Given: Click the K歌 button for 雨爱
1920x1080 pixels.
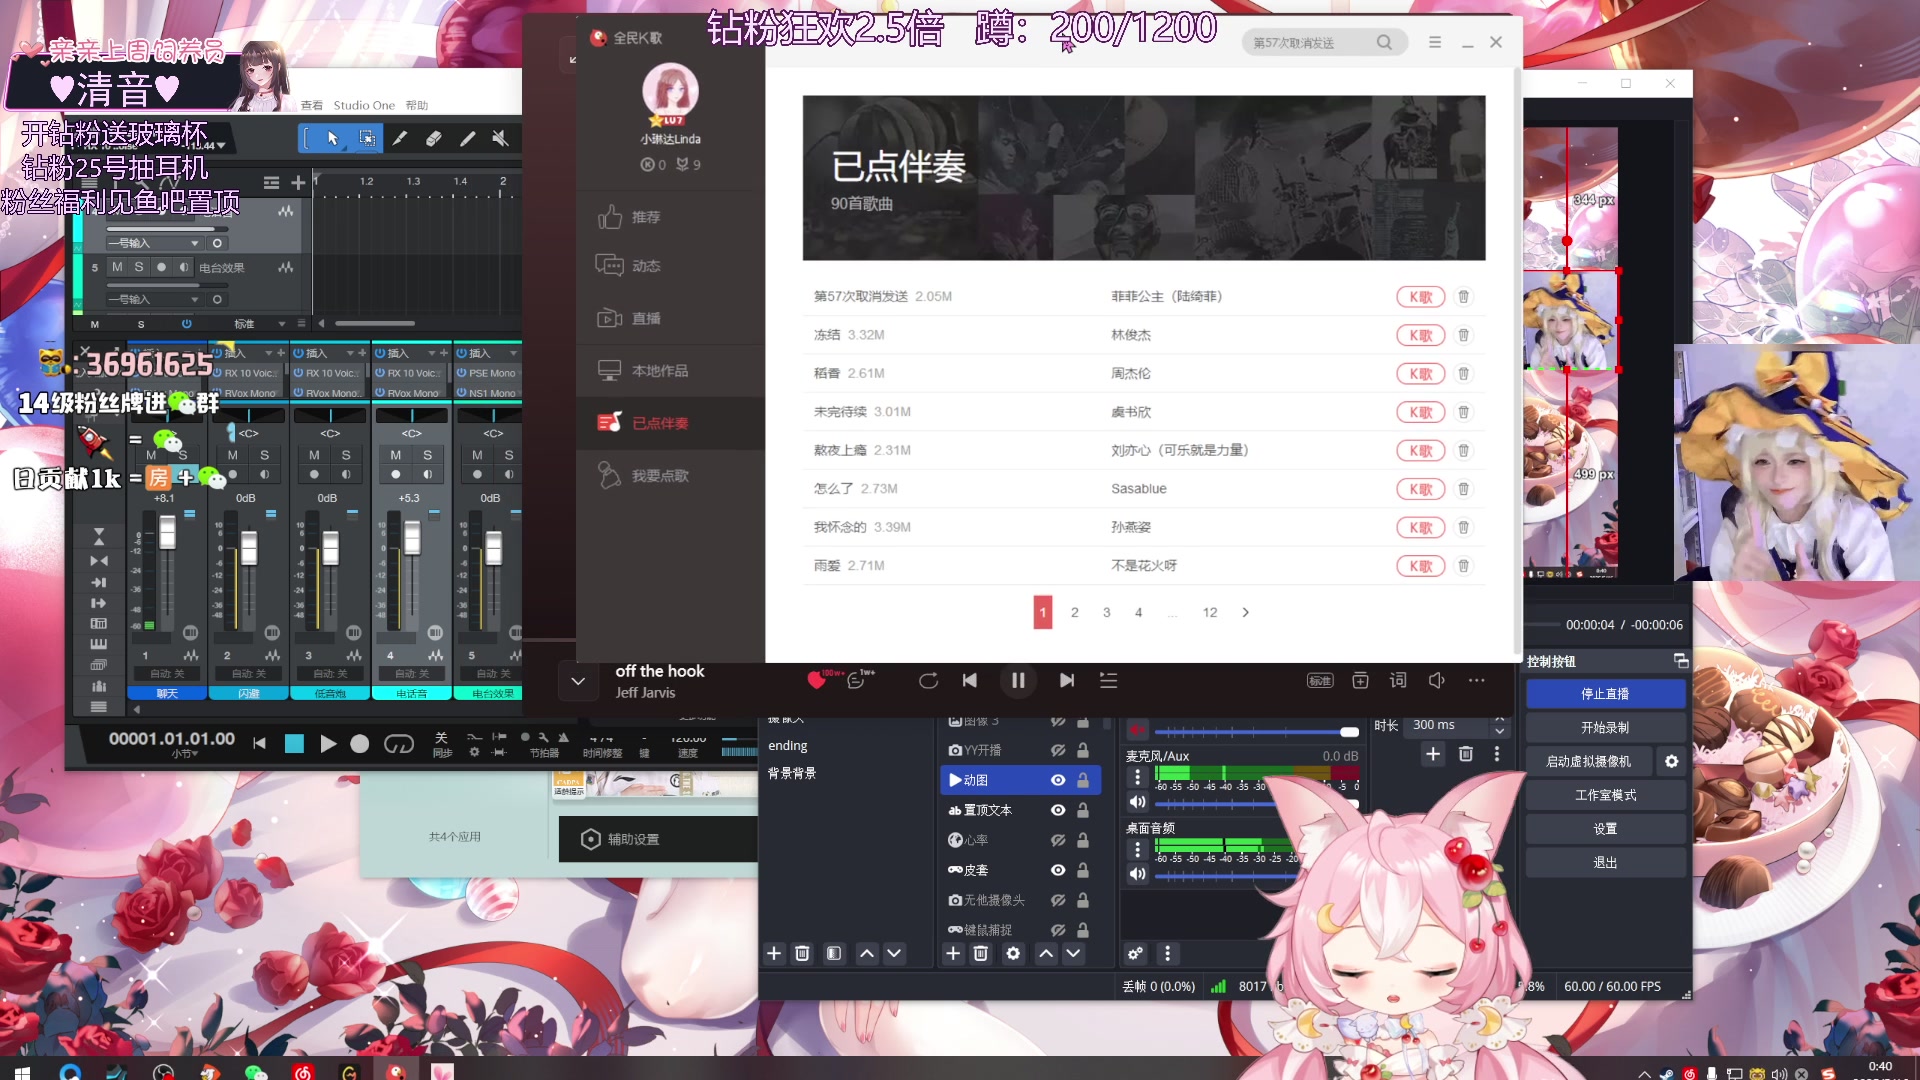Looking at the screenshot, I should point(1420,566).
